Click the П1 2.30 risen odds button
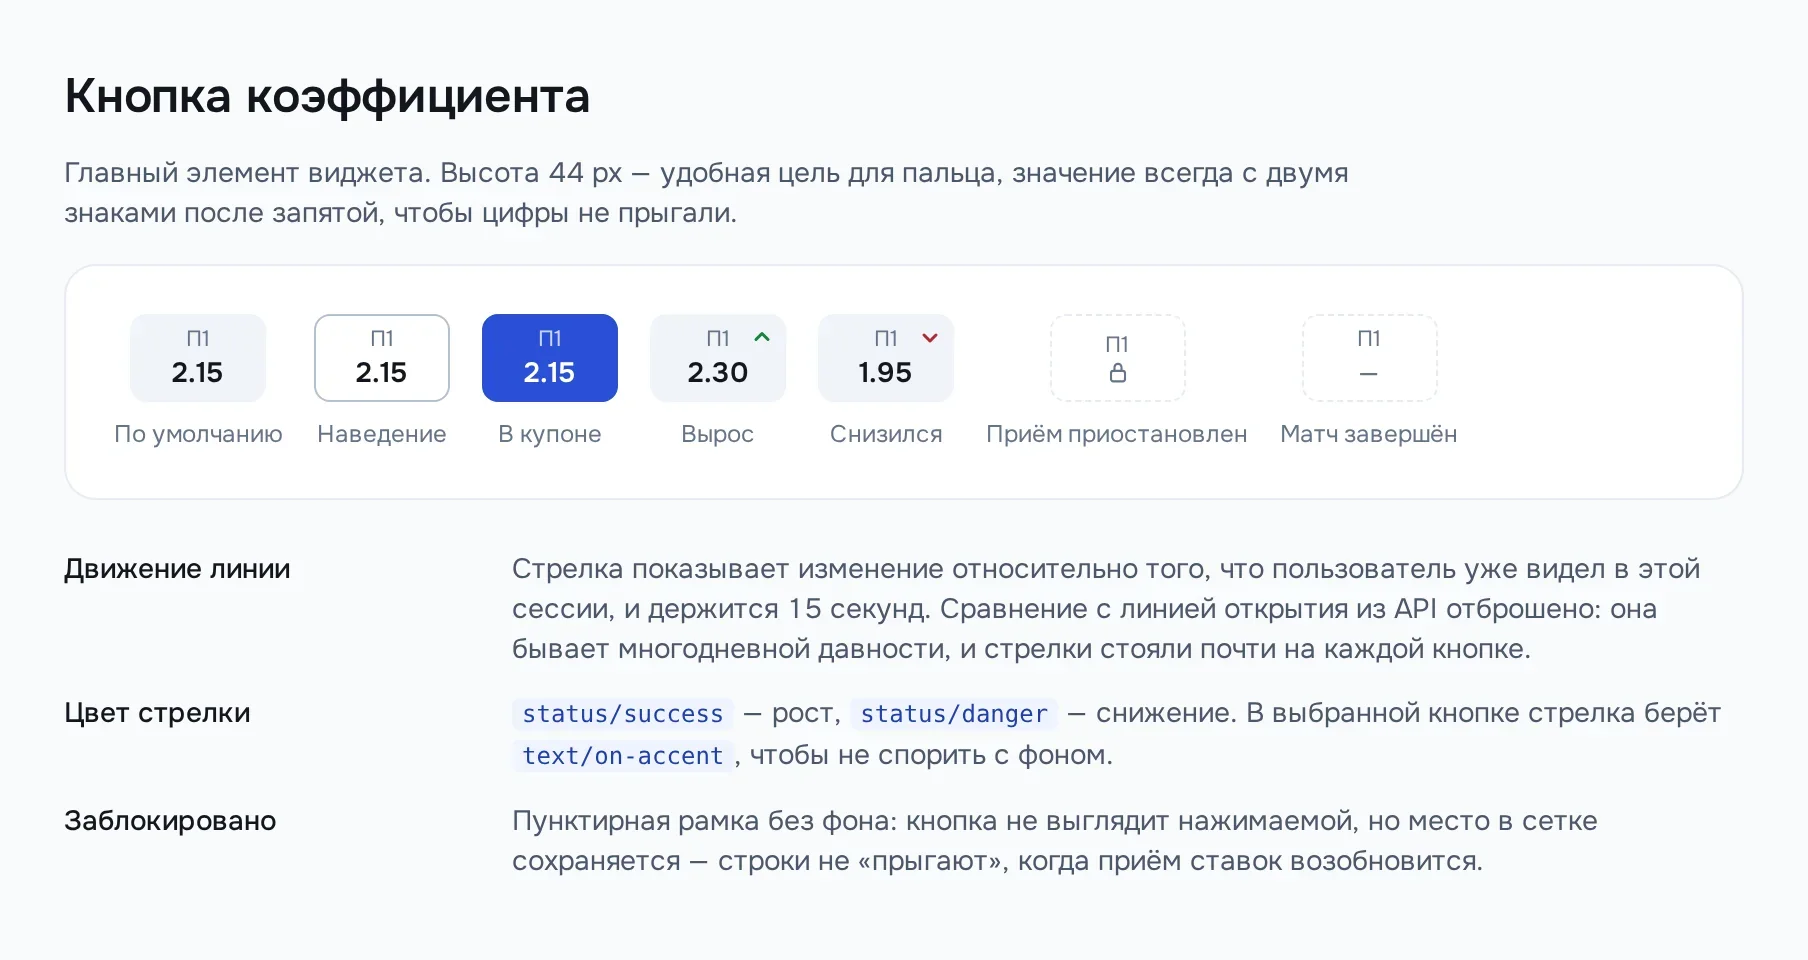This screenshot has width=1808, height=960. tap(718, 358)
